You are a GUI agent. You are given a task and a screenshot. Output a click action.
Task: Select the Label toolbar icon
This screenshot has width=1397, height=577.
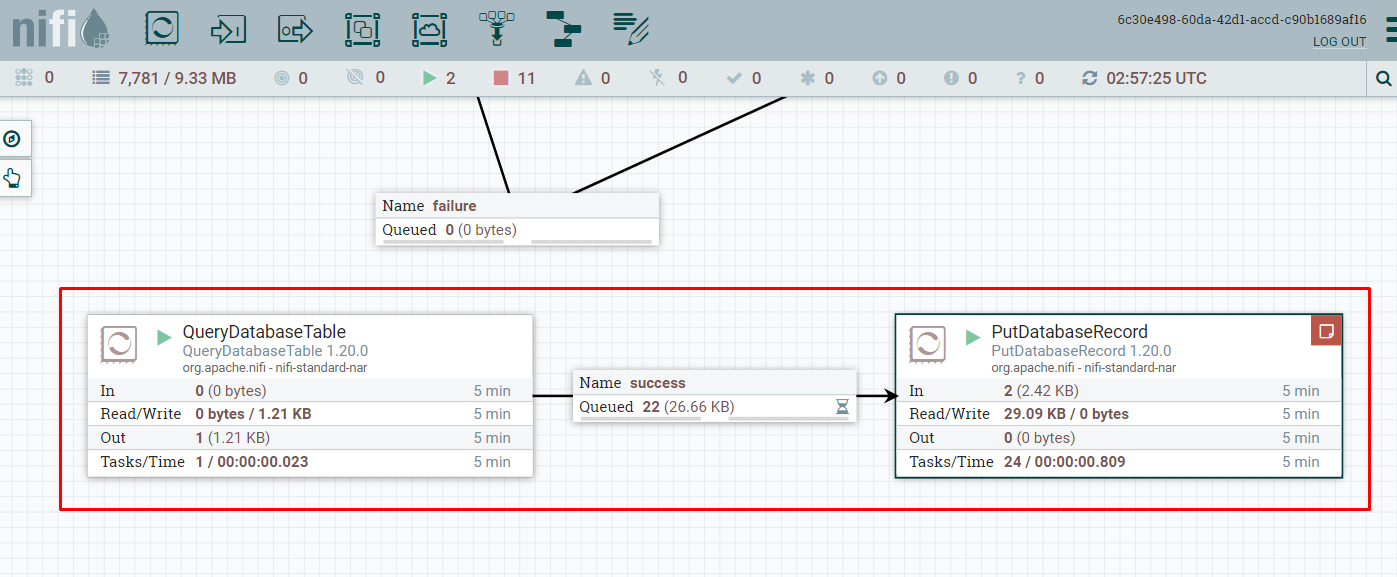[x=629, y=29]
